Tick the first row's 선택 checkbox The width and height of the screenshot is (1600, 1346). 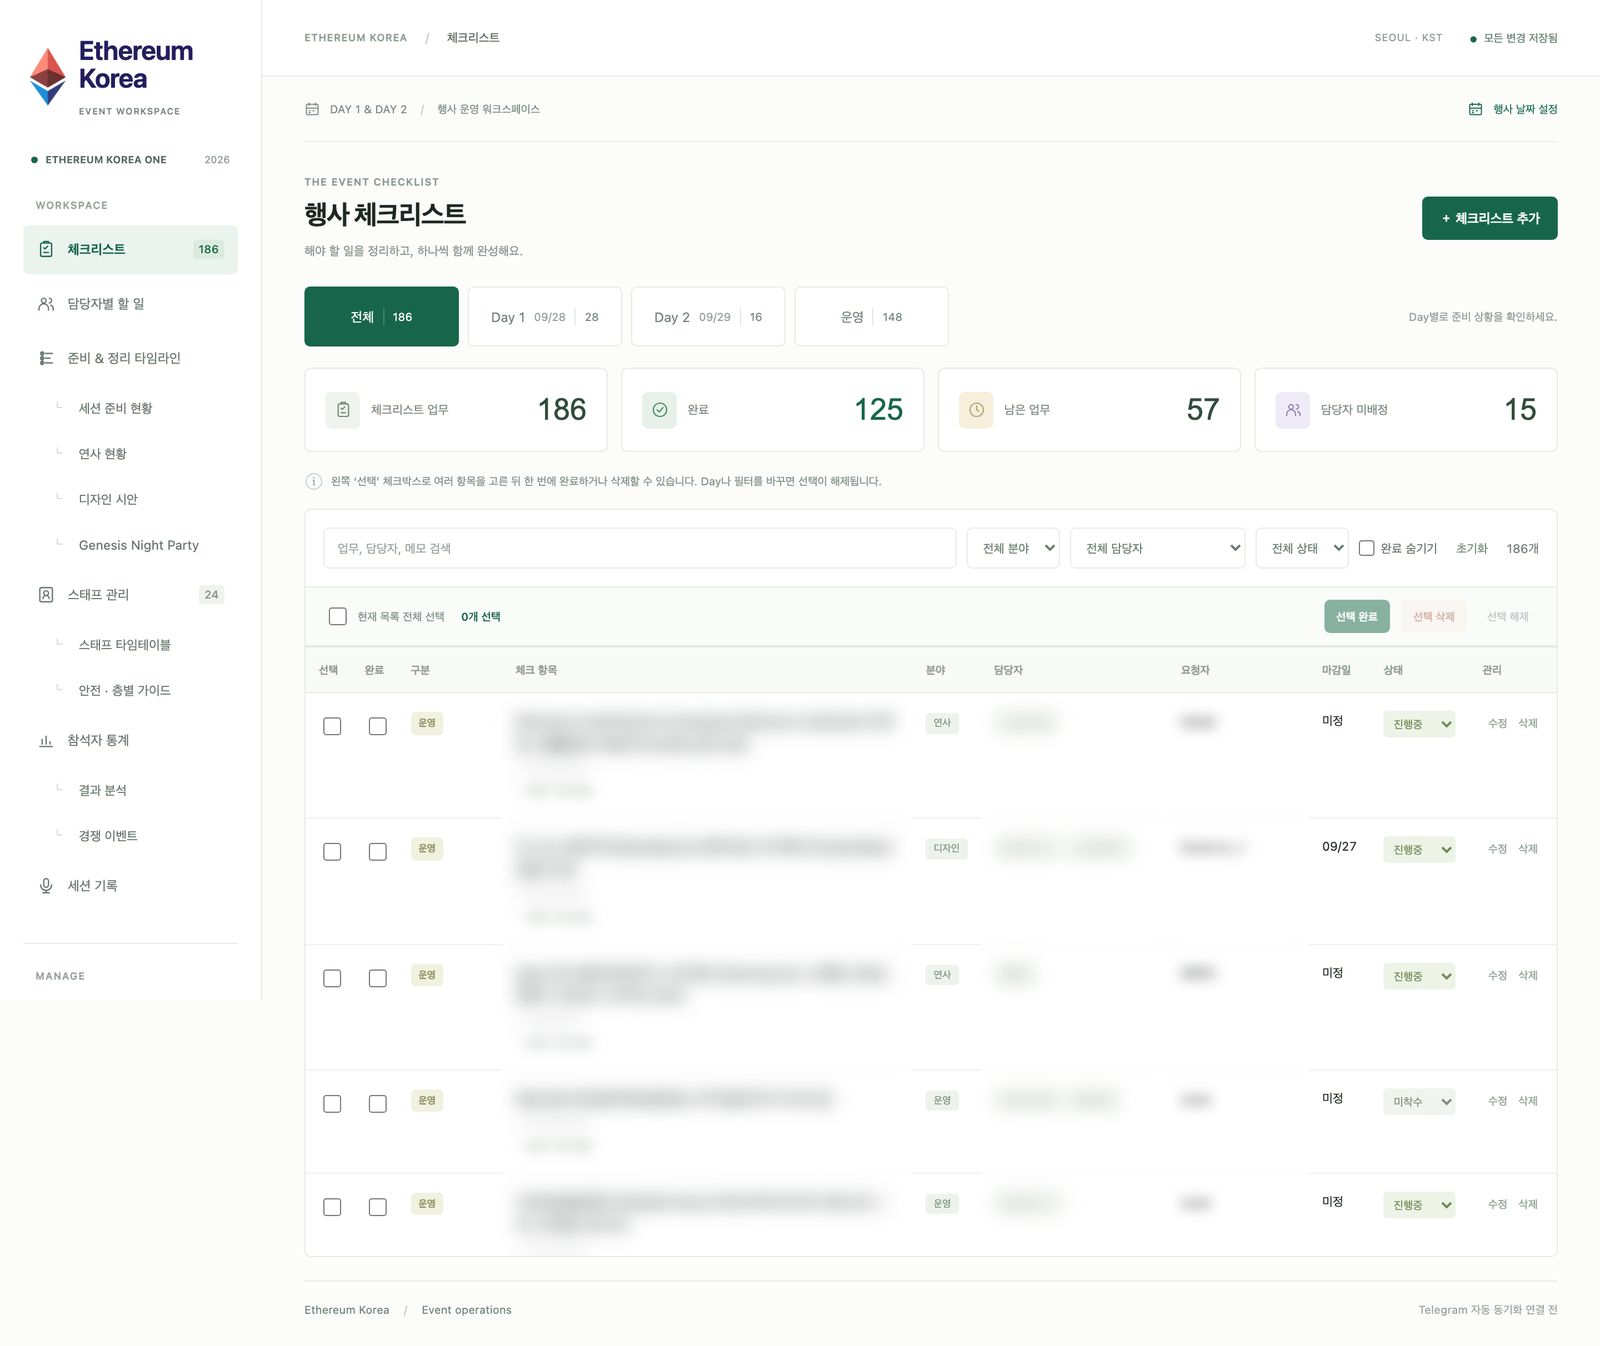(332, 727)
